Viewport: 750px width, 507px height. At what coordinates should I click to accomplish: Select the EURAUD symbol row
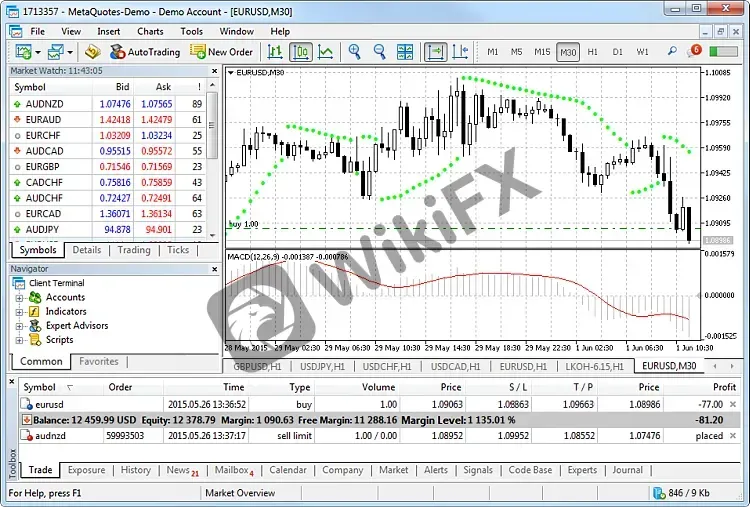[108, 120]
